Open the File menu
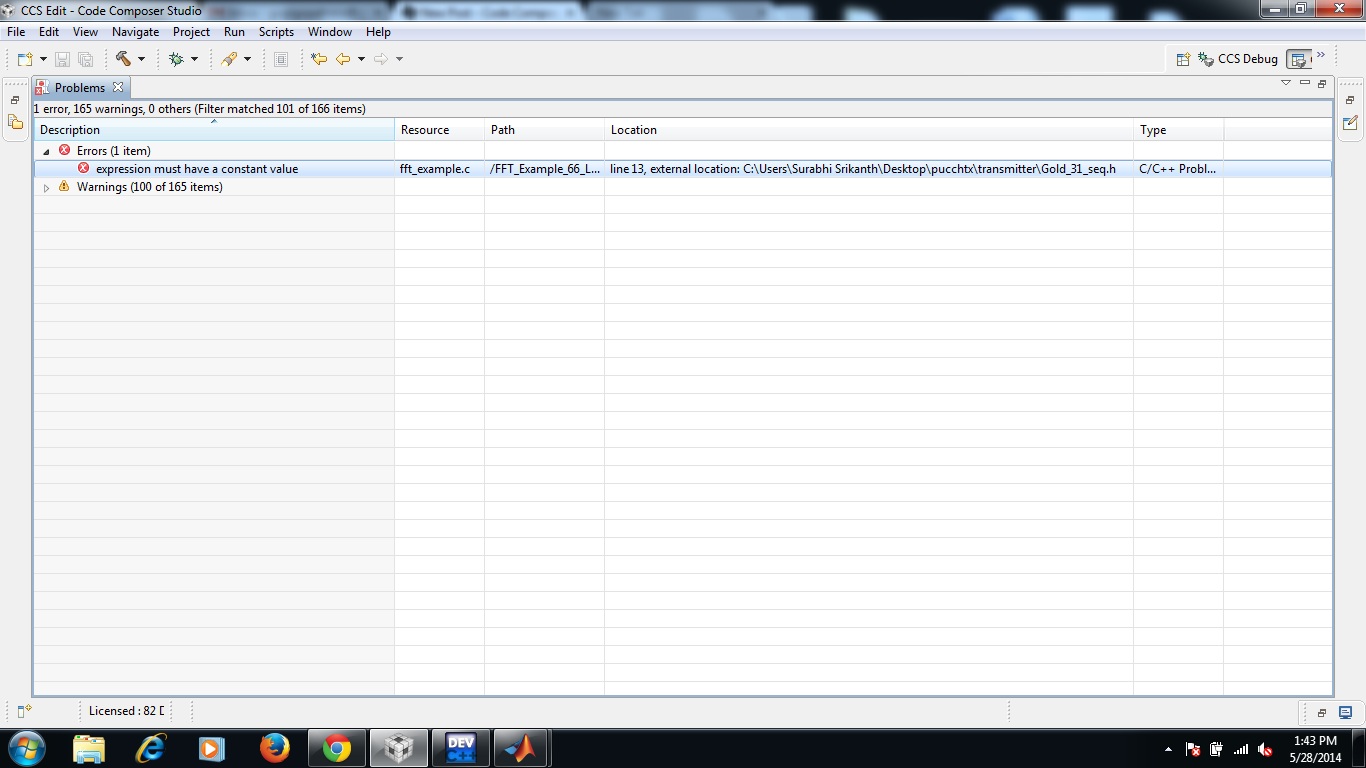Screen dimensions: 1366x768 [x=16, y=32]
